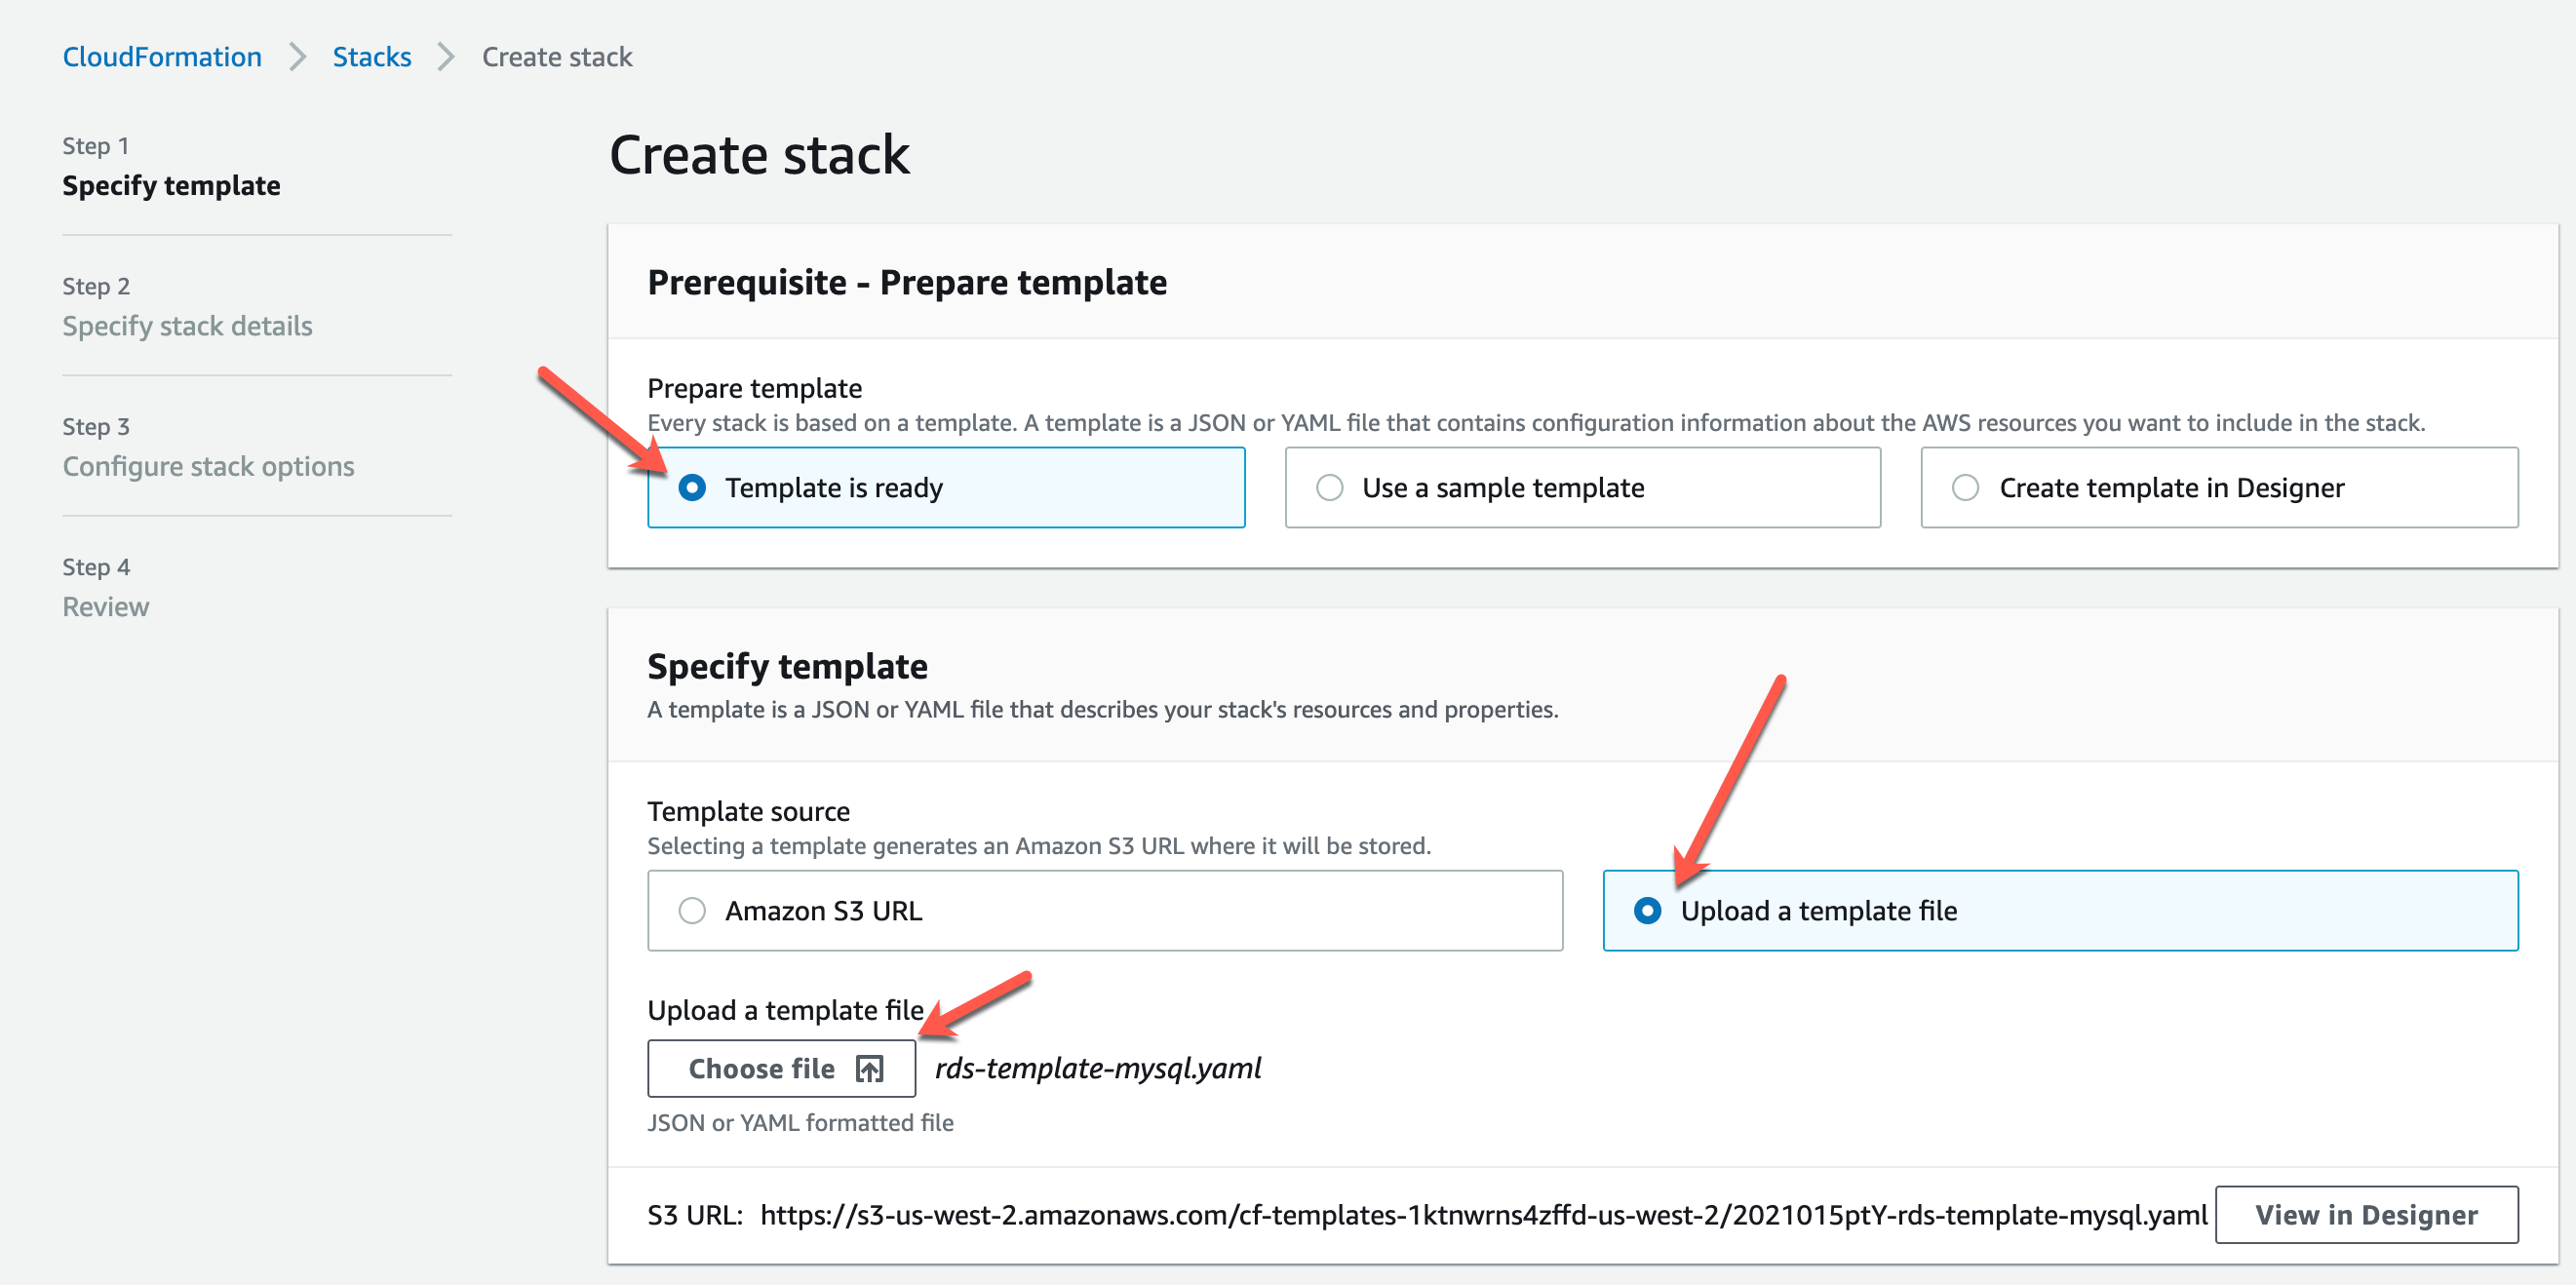Viewport: 2576px width, 1285px height.
Task: Navigate to Step 4 Review
Action: click(105, 607)
